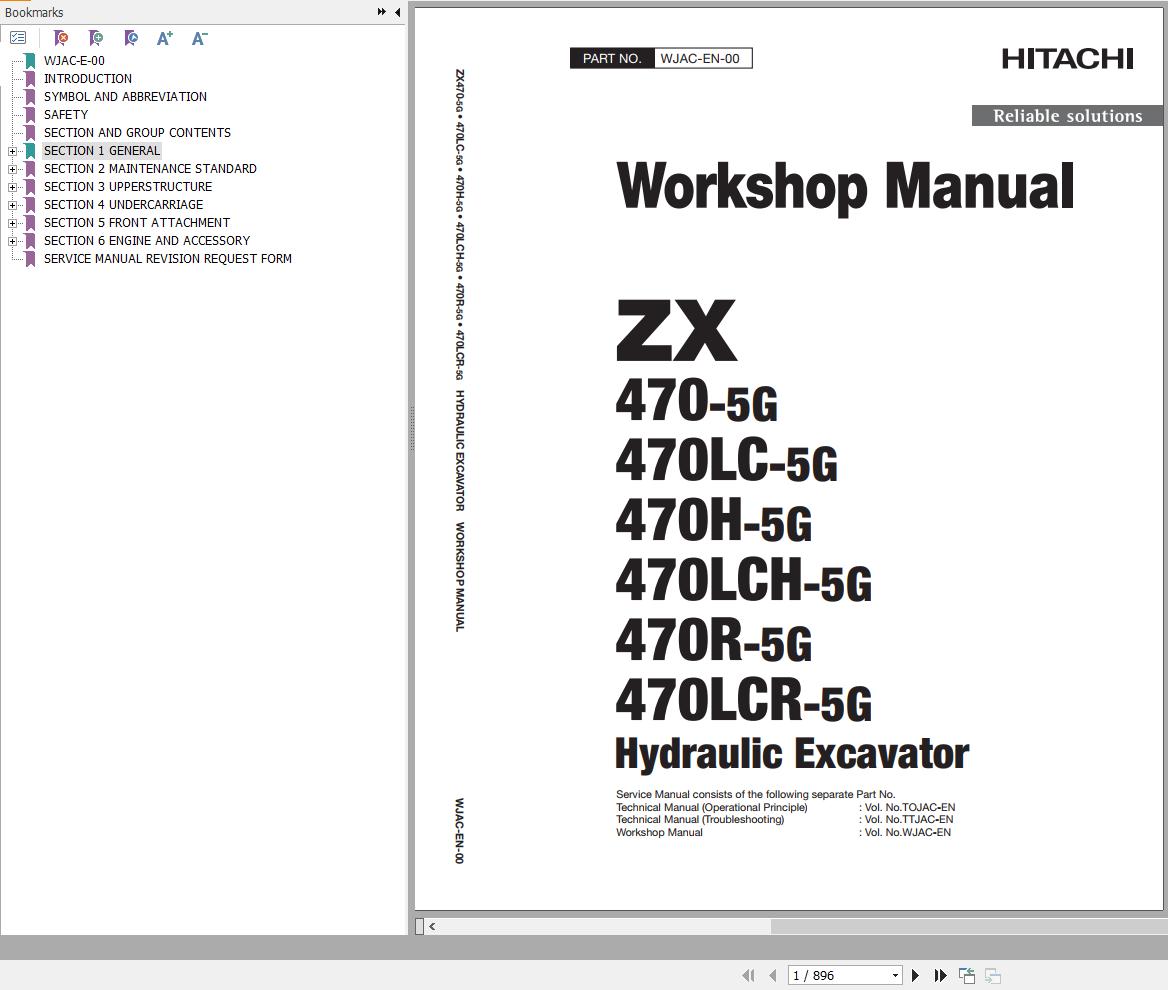This screenshot has height=990, width=1168.
Task: Go to the previous page
Action: click(x=772, y=975)
